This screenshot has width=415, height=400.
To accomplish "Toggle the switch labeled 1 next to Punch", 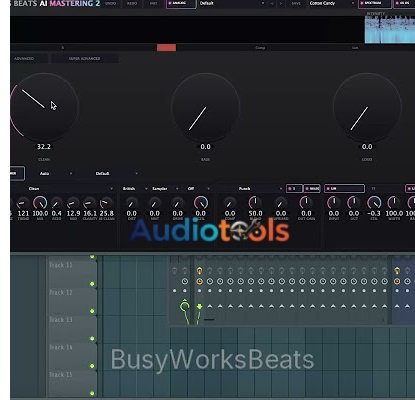I will [x=294, y=189].
